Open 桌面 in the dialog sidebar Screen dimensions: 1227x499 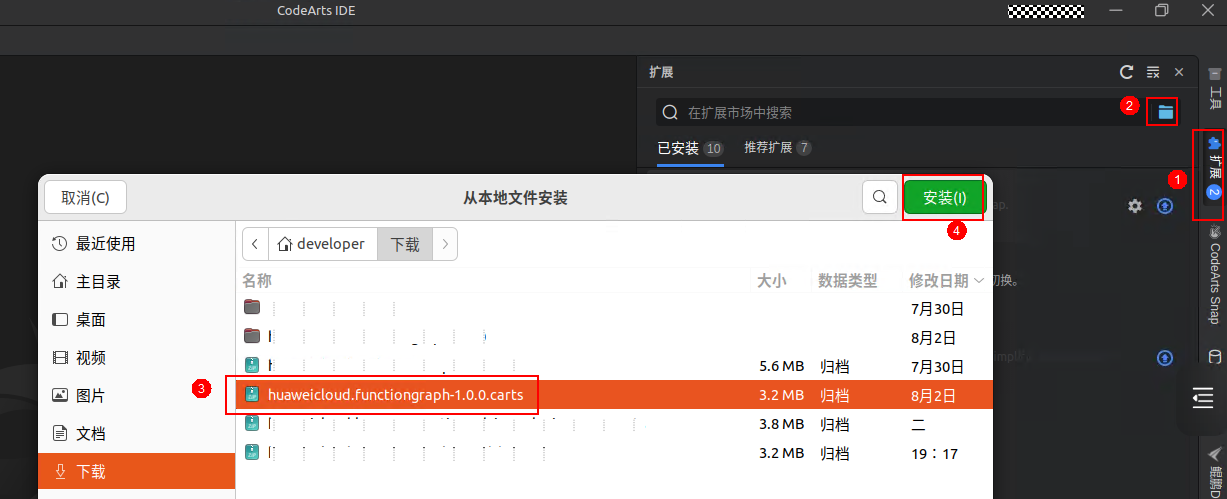[x=137, y=320]
